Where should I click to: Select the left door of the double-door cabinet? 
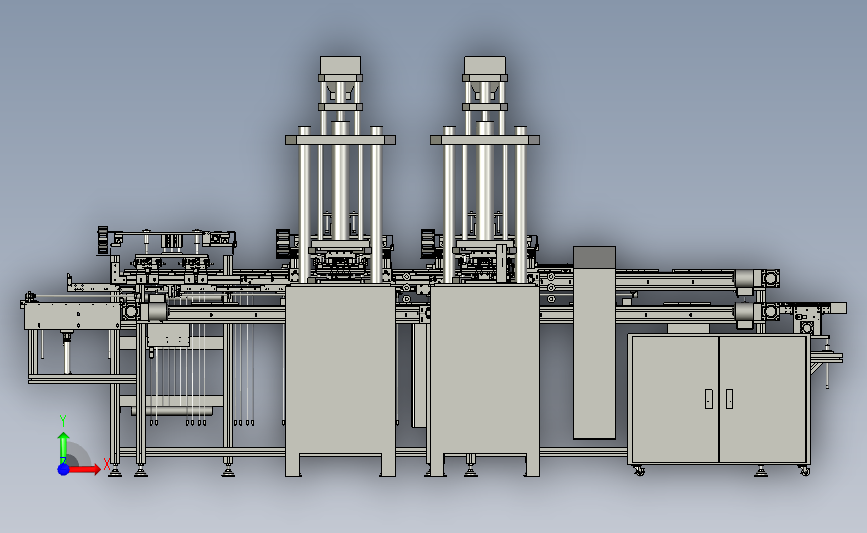[675, 399]
